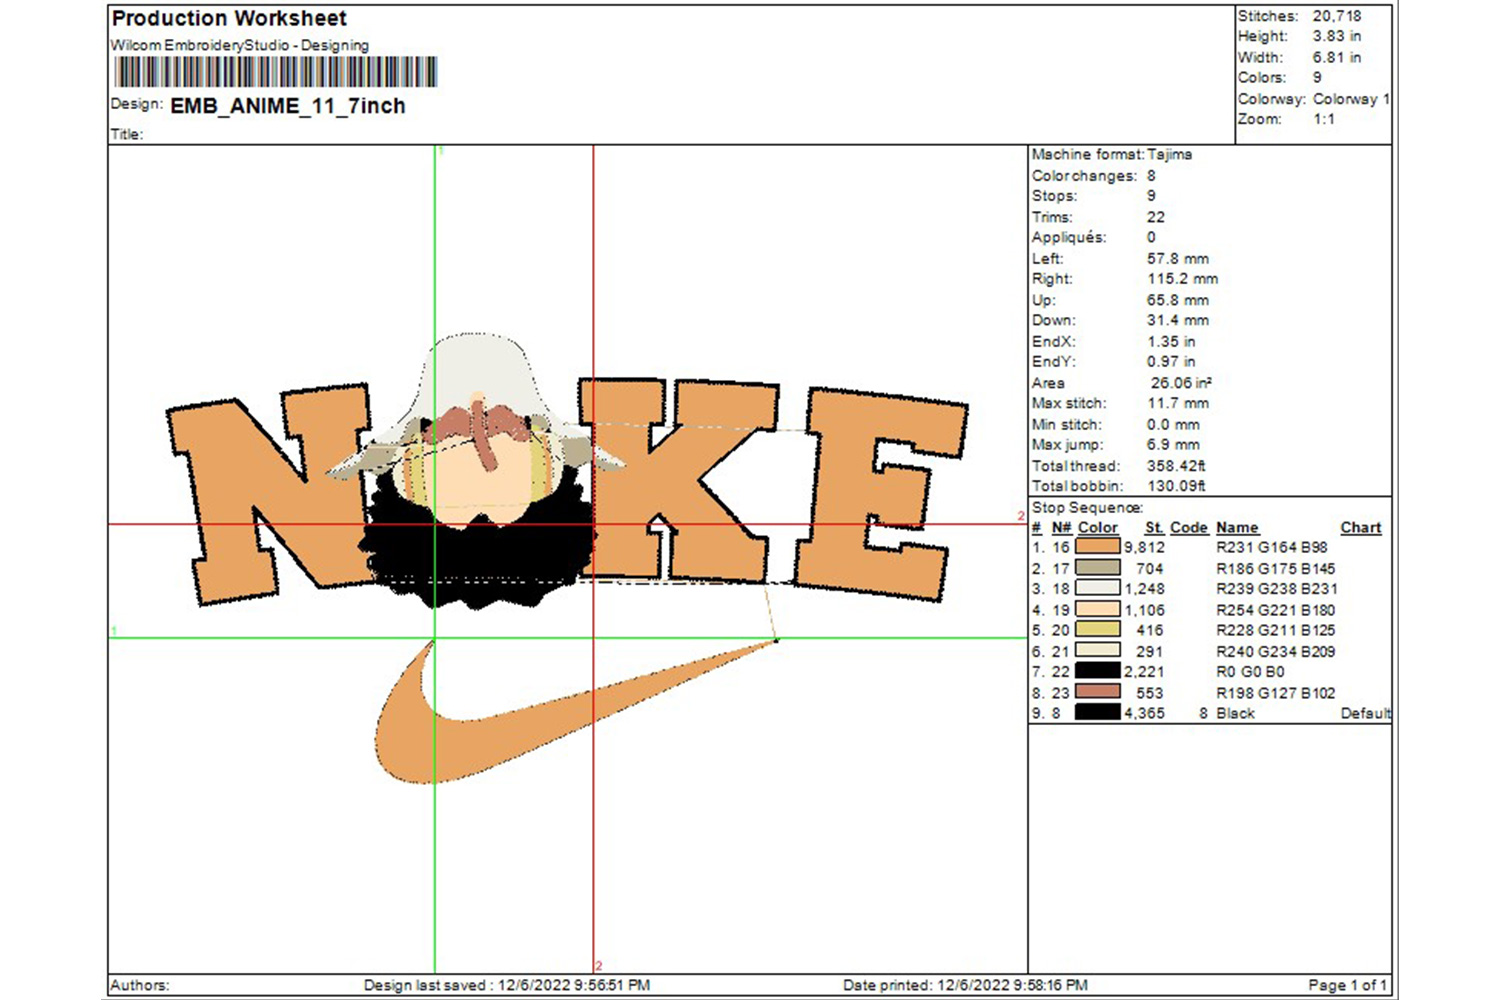Click the brown-red swatch in stop 8
This screenshot has width=1502, height=1000.
click(x=1097, y=692)
